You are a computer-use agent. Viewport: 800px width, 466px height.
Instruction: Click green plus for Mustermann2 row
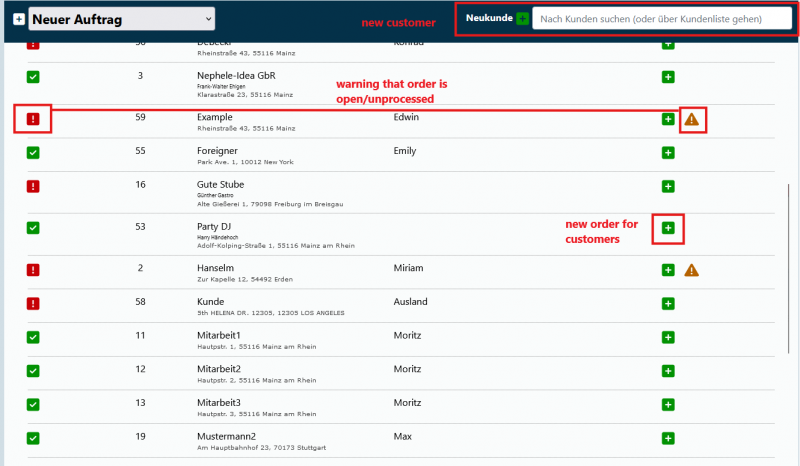pyautogui.click(x=668, y=438)
